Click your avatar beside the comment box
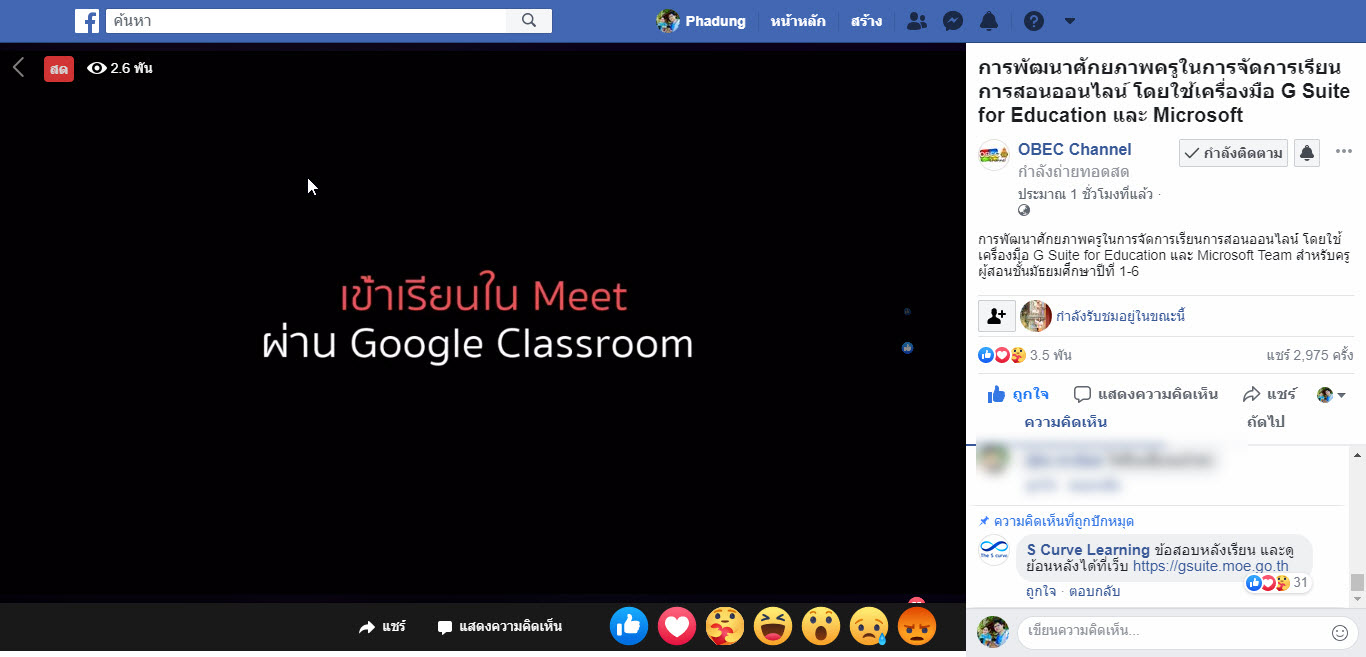The image size is (1366, 657). point(993,632)
